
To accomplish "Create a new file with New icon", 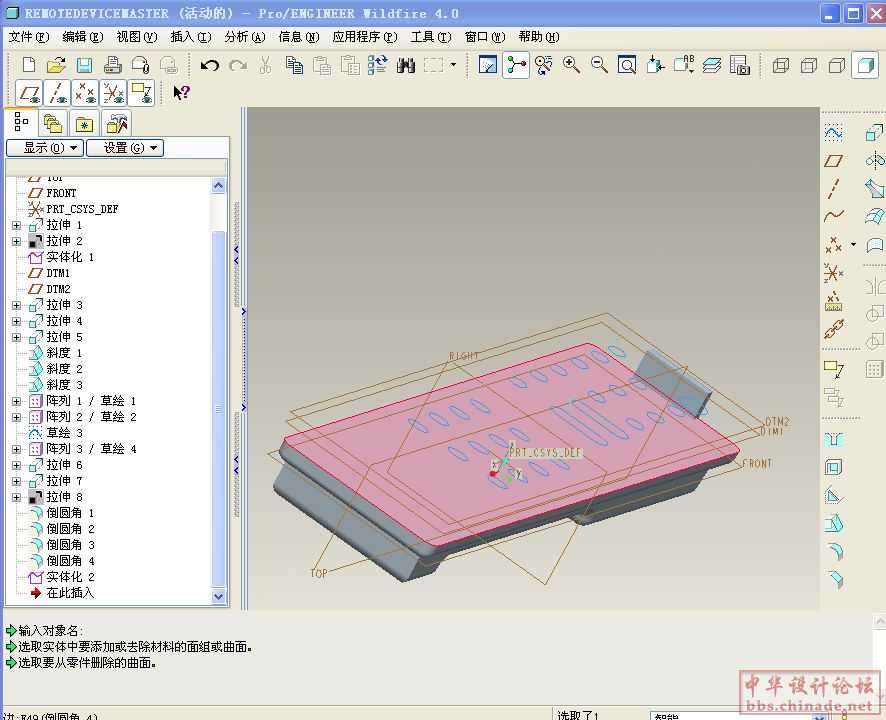I will tap(29, 65).
